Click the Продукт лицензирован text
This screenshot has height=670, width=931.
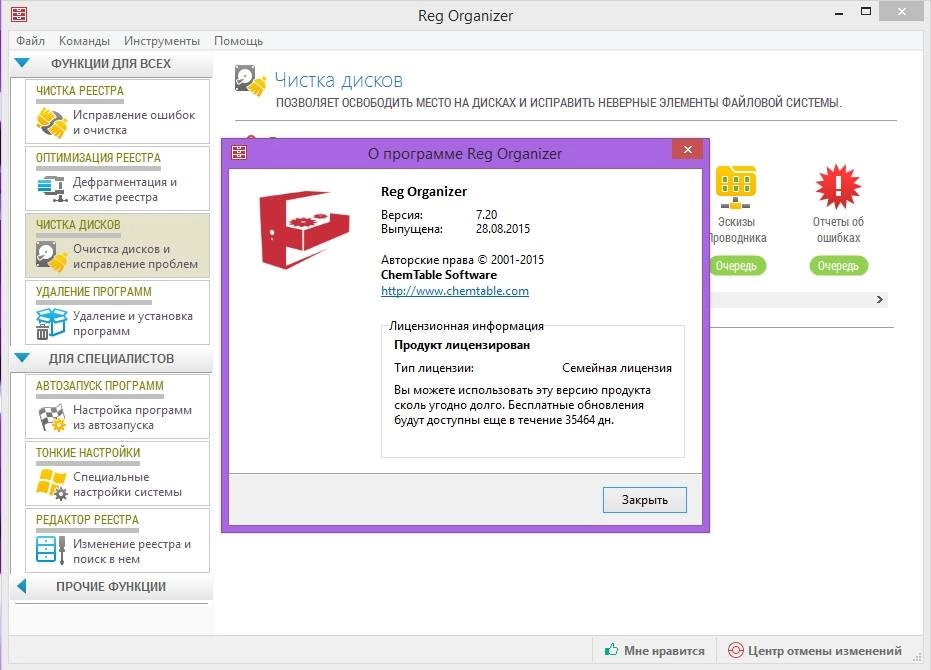click(x=462, y=345)
